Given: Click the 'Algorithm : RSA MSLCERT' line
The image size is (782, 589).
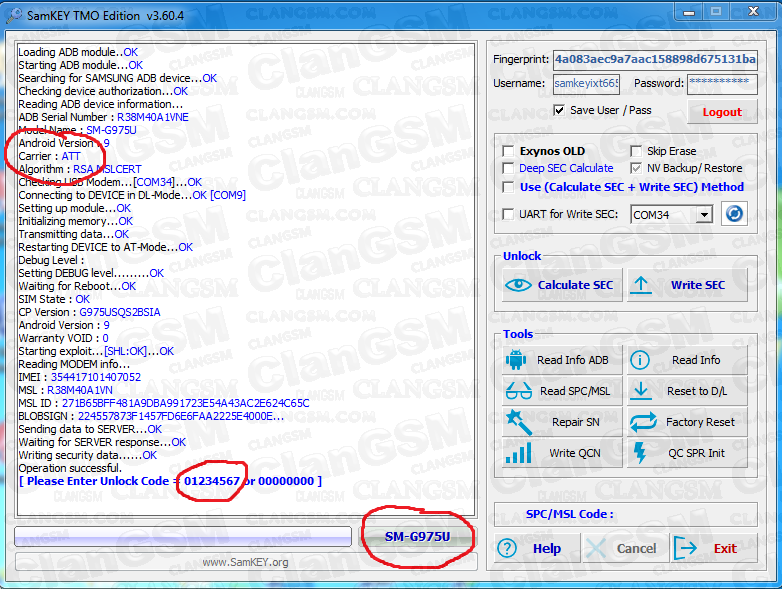Looking at the screenshot, I should coord(80,169).
